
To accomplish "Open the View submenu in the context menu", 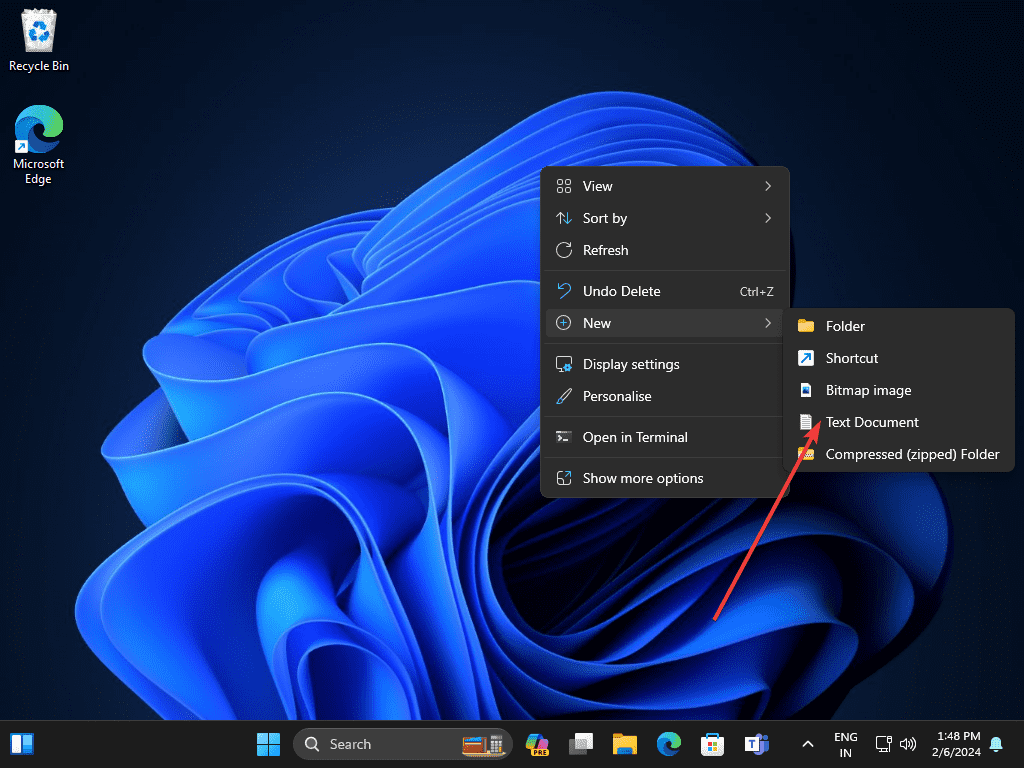I will [664, 186].
